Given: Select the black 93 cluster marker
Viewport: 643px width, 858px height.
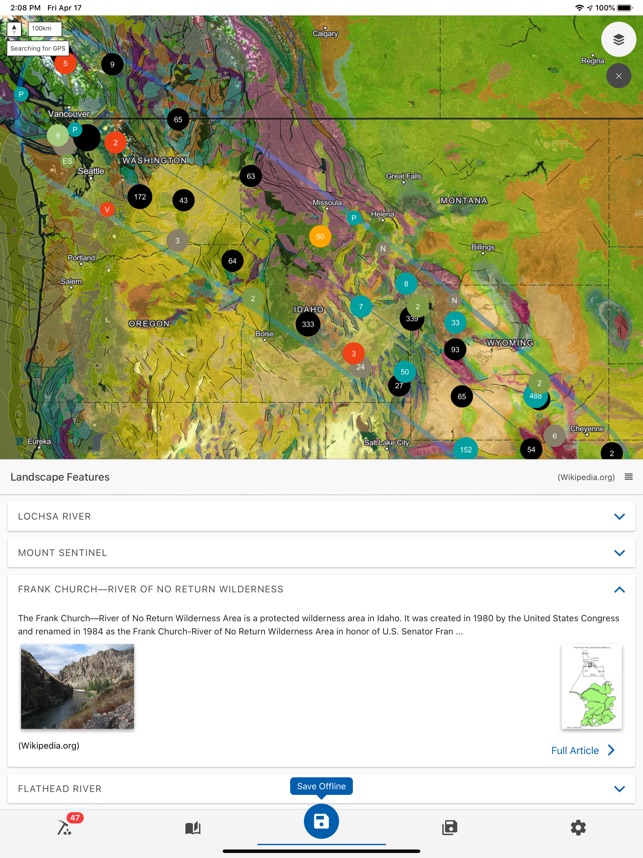Looking at the screenshot, I should [x=455, y=349].
